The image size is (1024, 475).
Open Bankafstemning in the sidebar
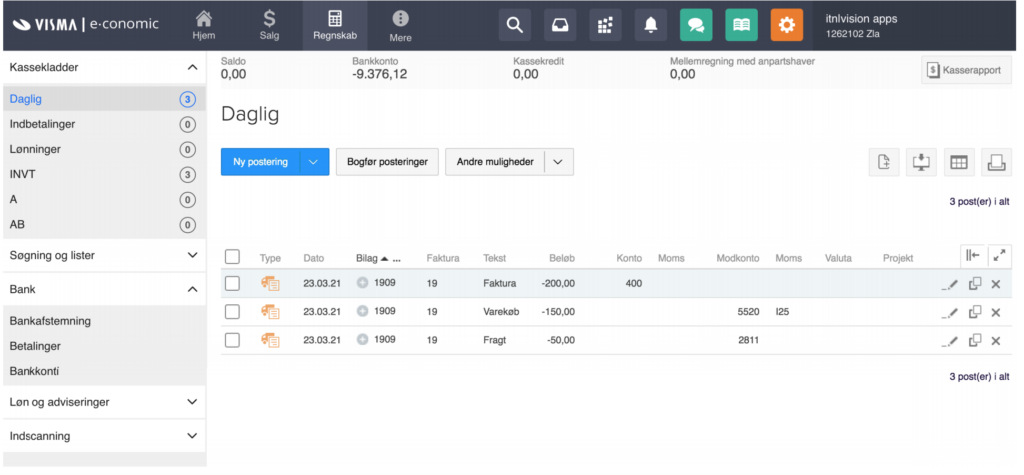pyautogui.click(x=50, y=321)
